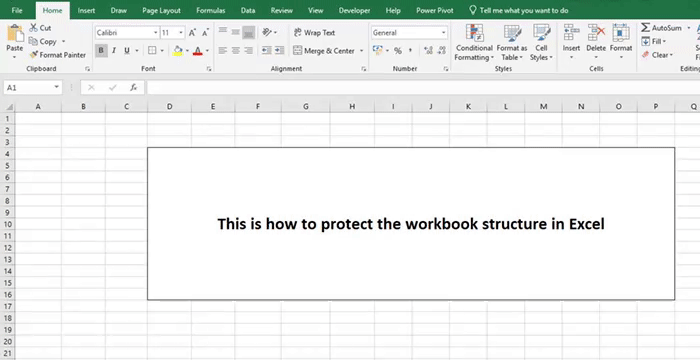Click the Format Painter brush icon
This screenshot has width=700, height=360.
pos(33,55)
